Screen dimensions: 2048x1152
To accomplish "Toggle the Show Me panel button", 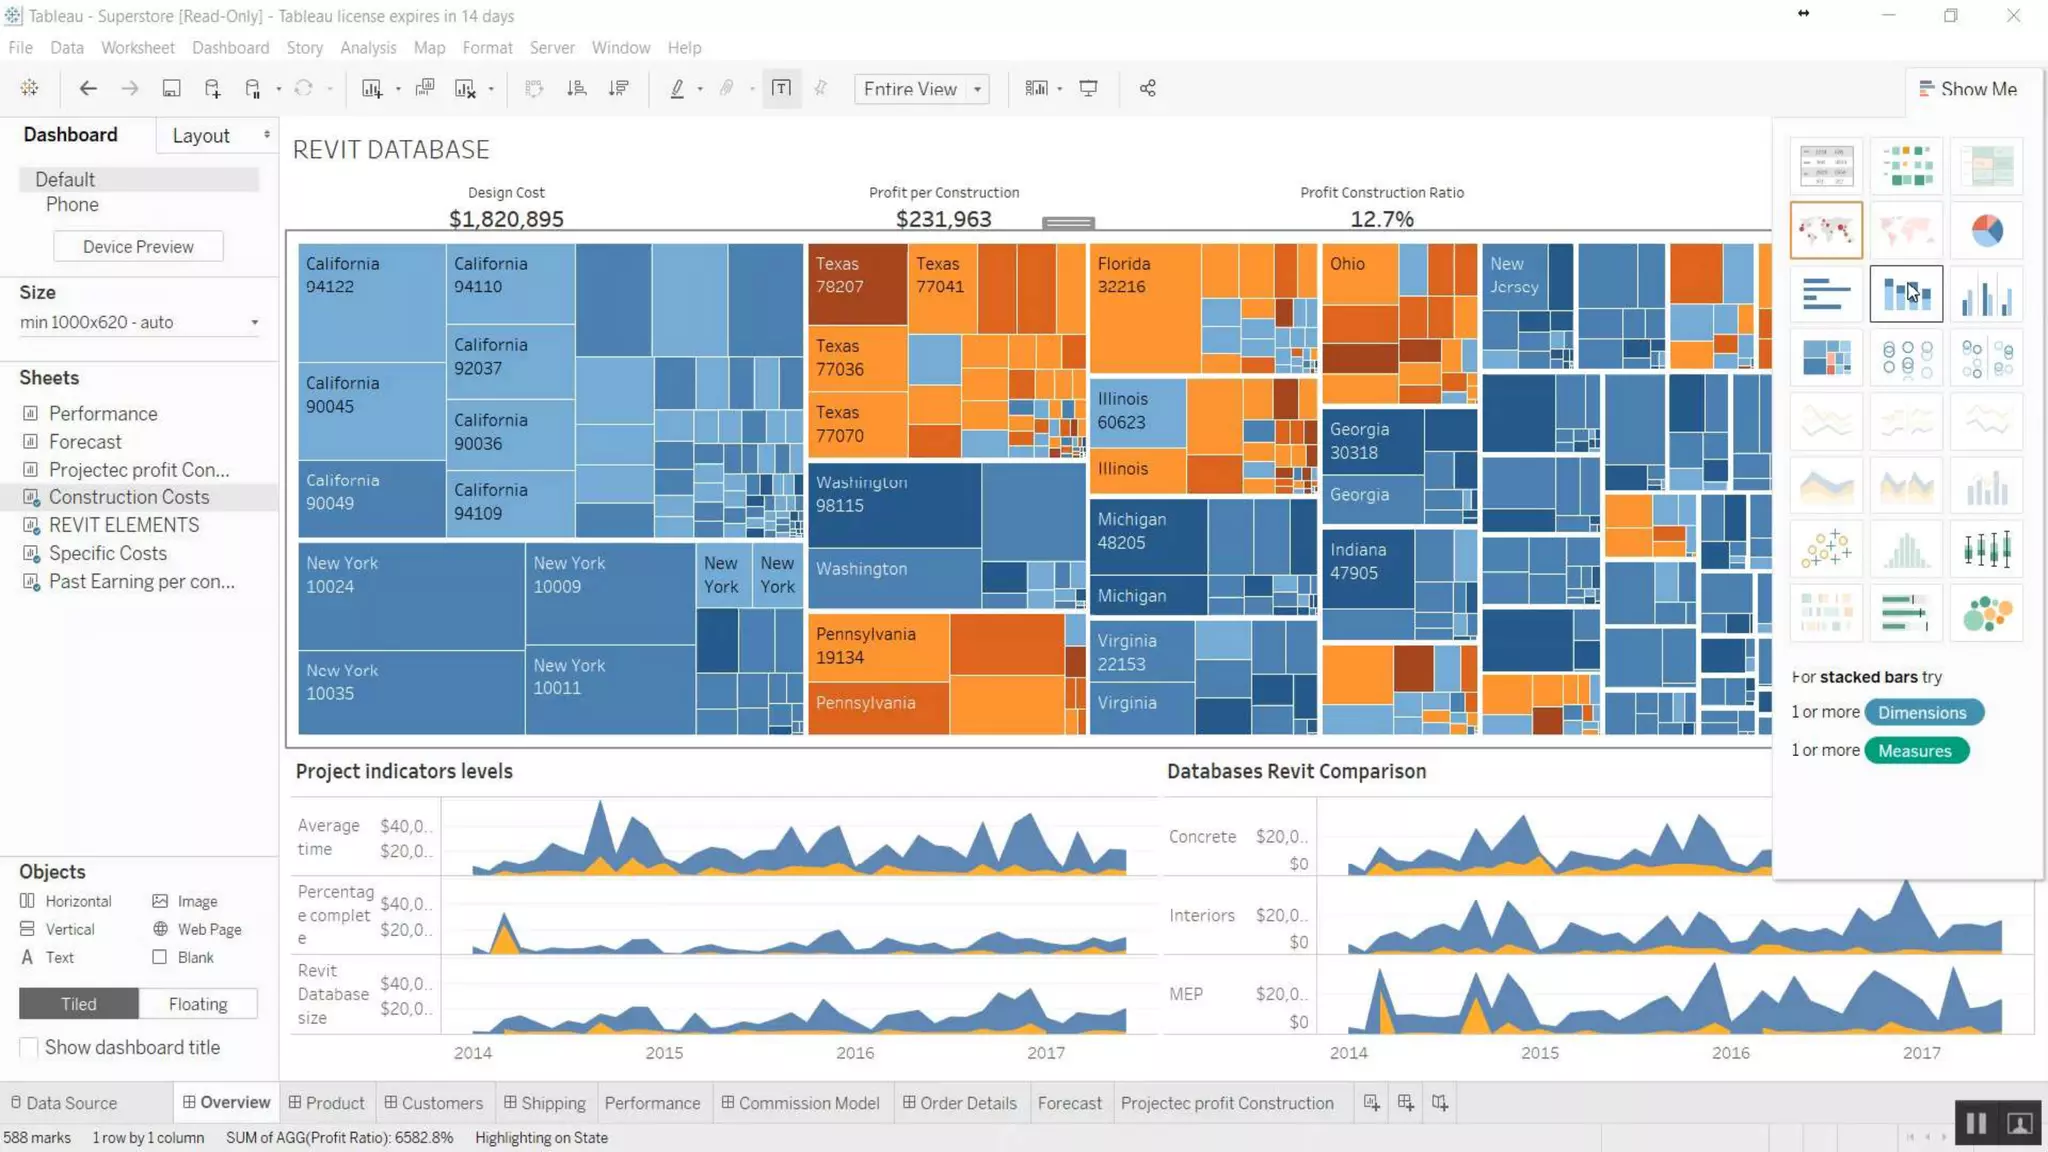I will click(x=1966, y=88).
